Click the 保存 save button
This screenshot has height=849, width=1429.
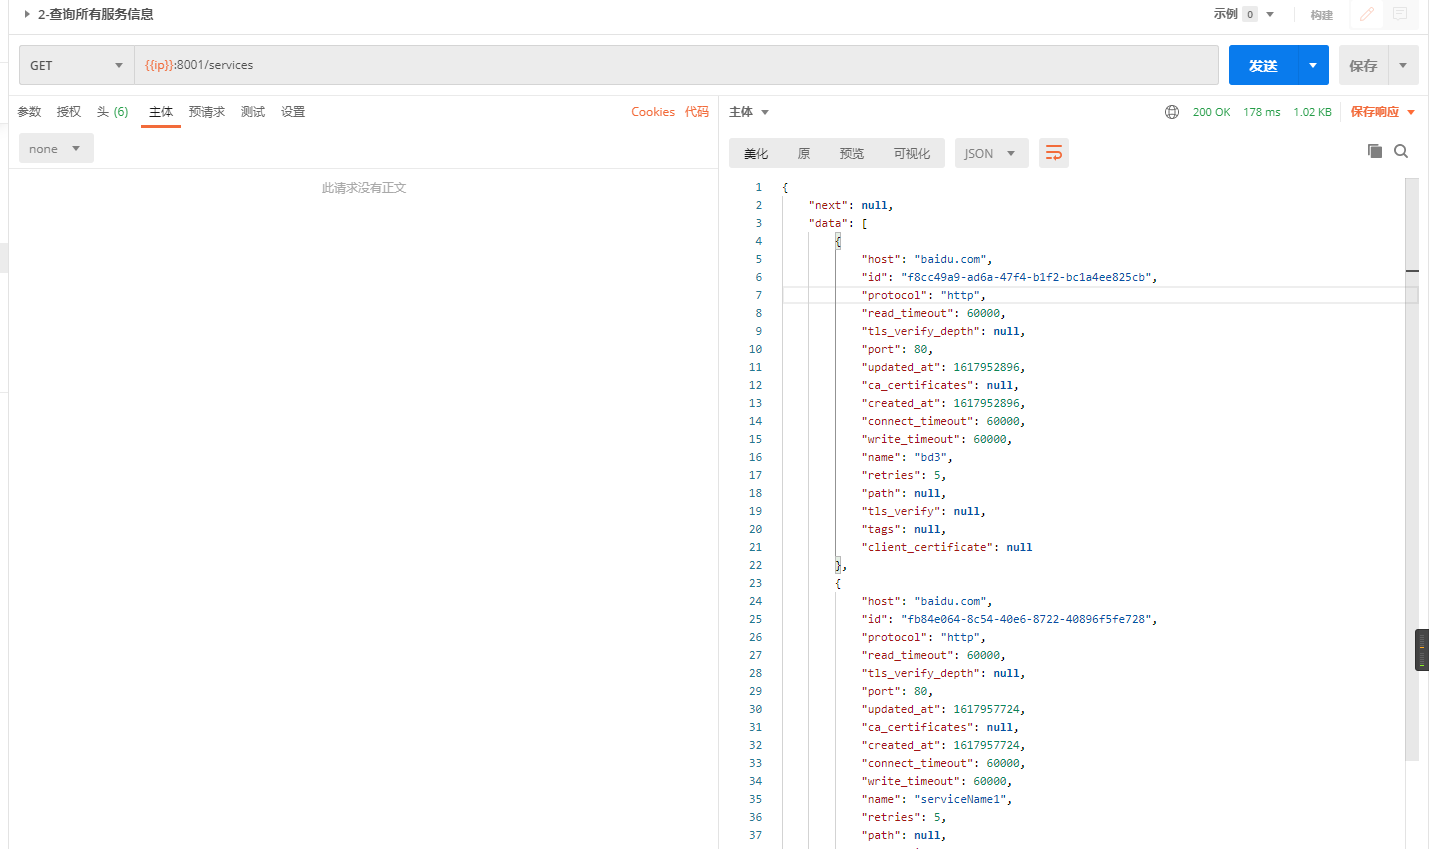coord(1363,65)
